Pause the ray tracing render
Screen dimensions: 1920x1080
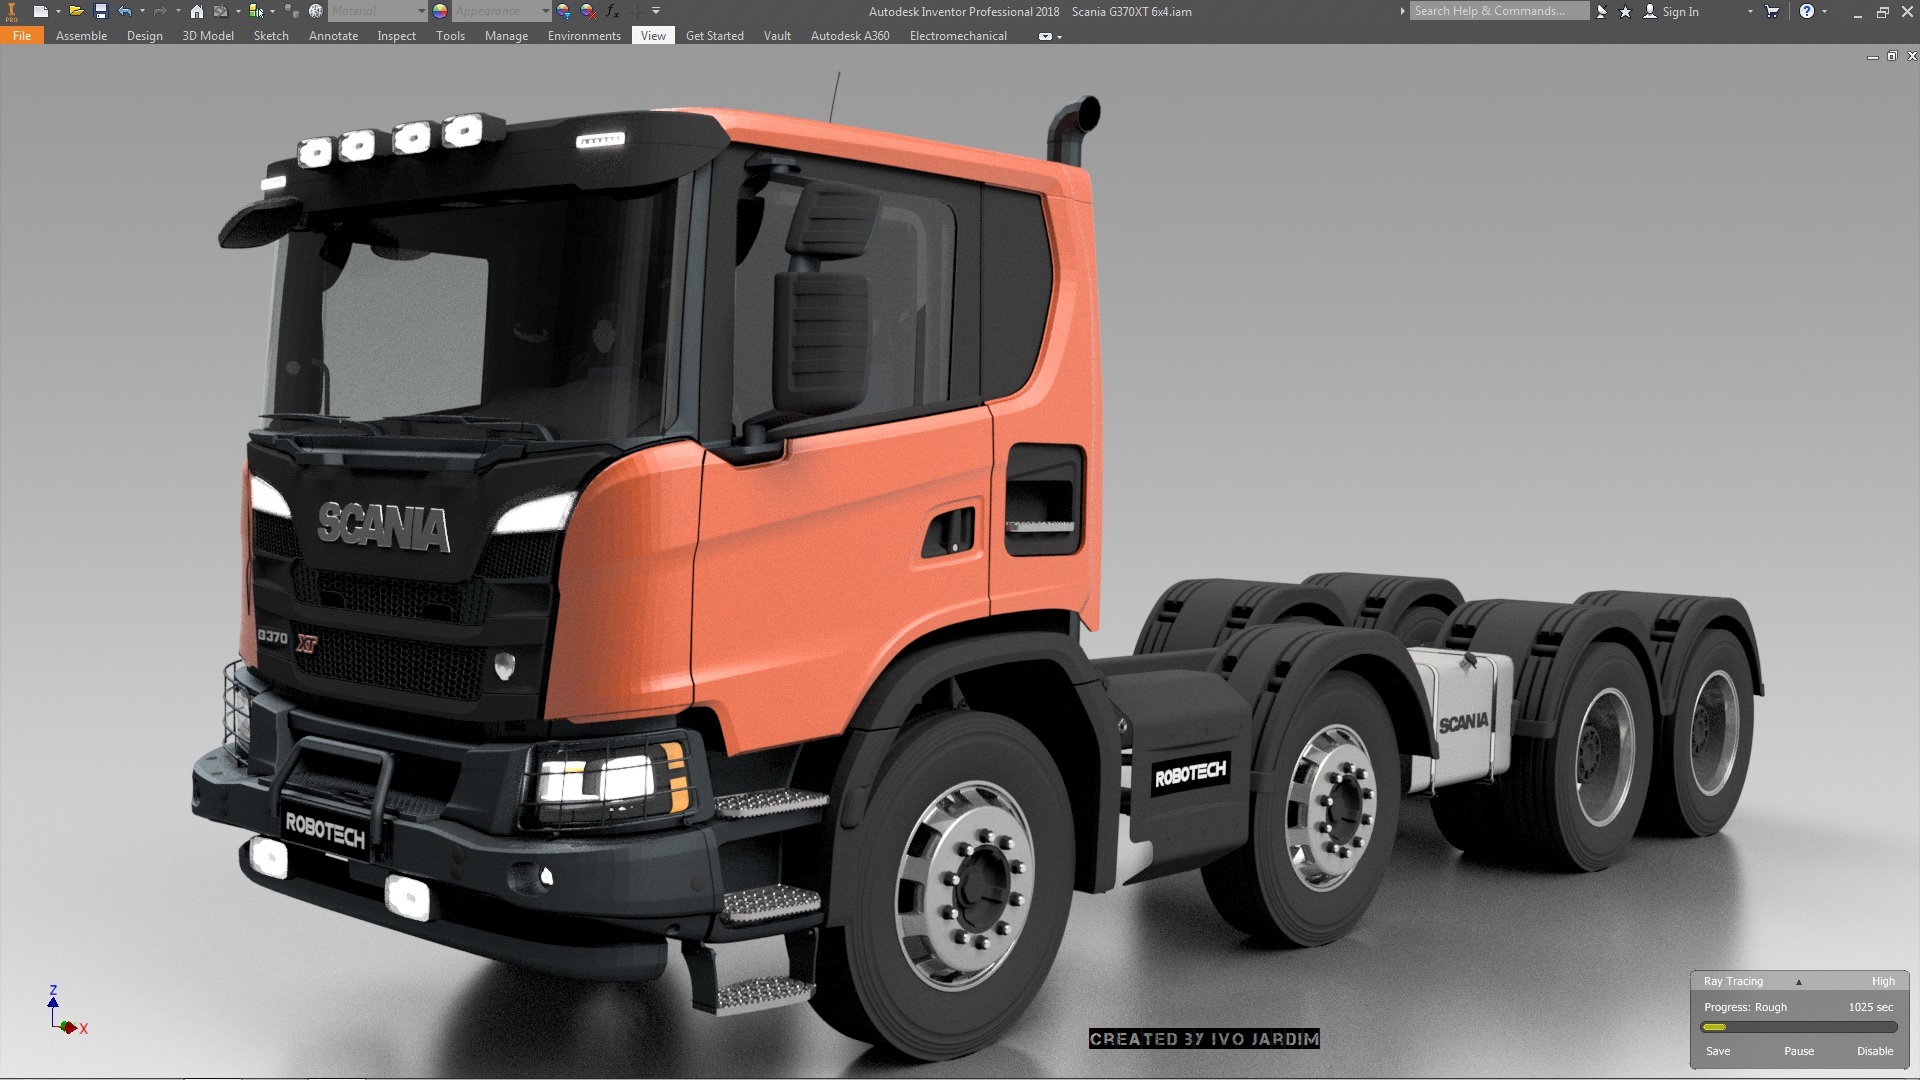click(1798, 1051)
